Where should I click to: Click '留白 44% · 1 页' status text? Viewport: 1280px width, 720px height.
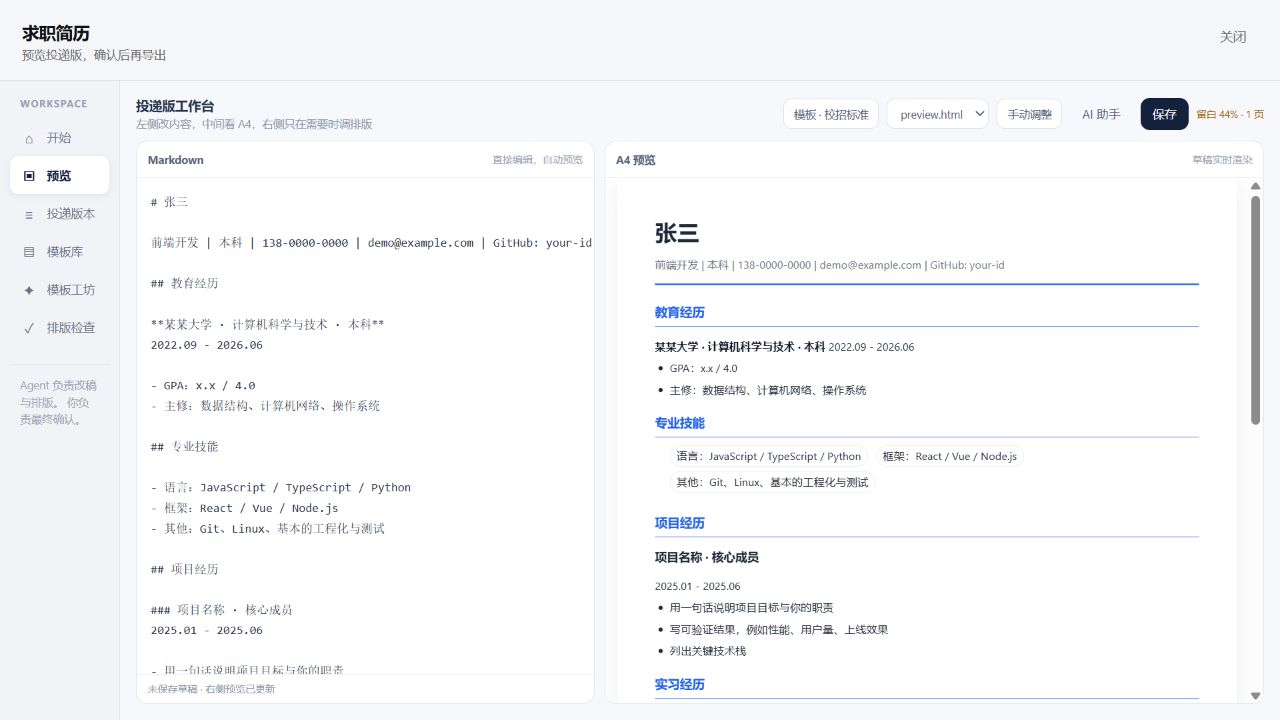click(x=1230, y=114)
